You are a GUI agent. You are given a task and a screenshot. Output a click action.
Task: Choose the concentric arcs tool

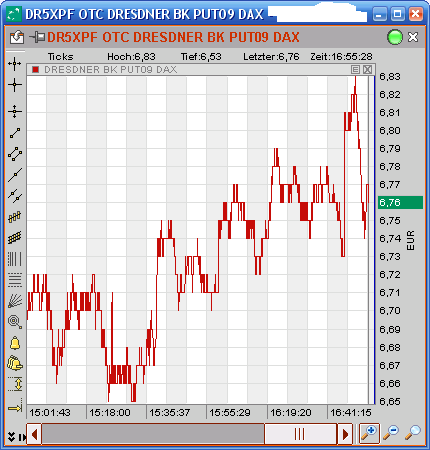click(x=15, y=322)
